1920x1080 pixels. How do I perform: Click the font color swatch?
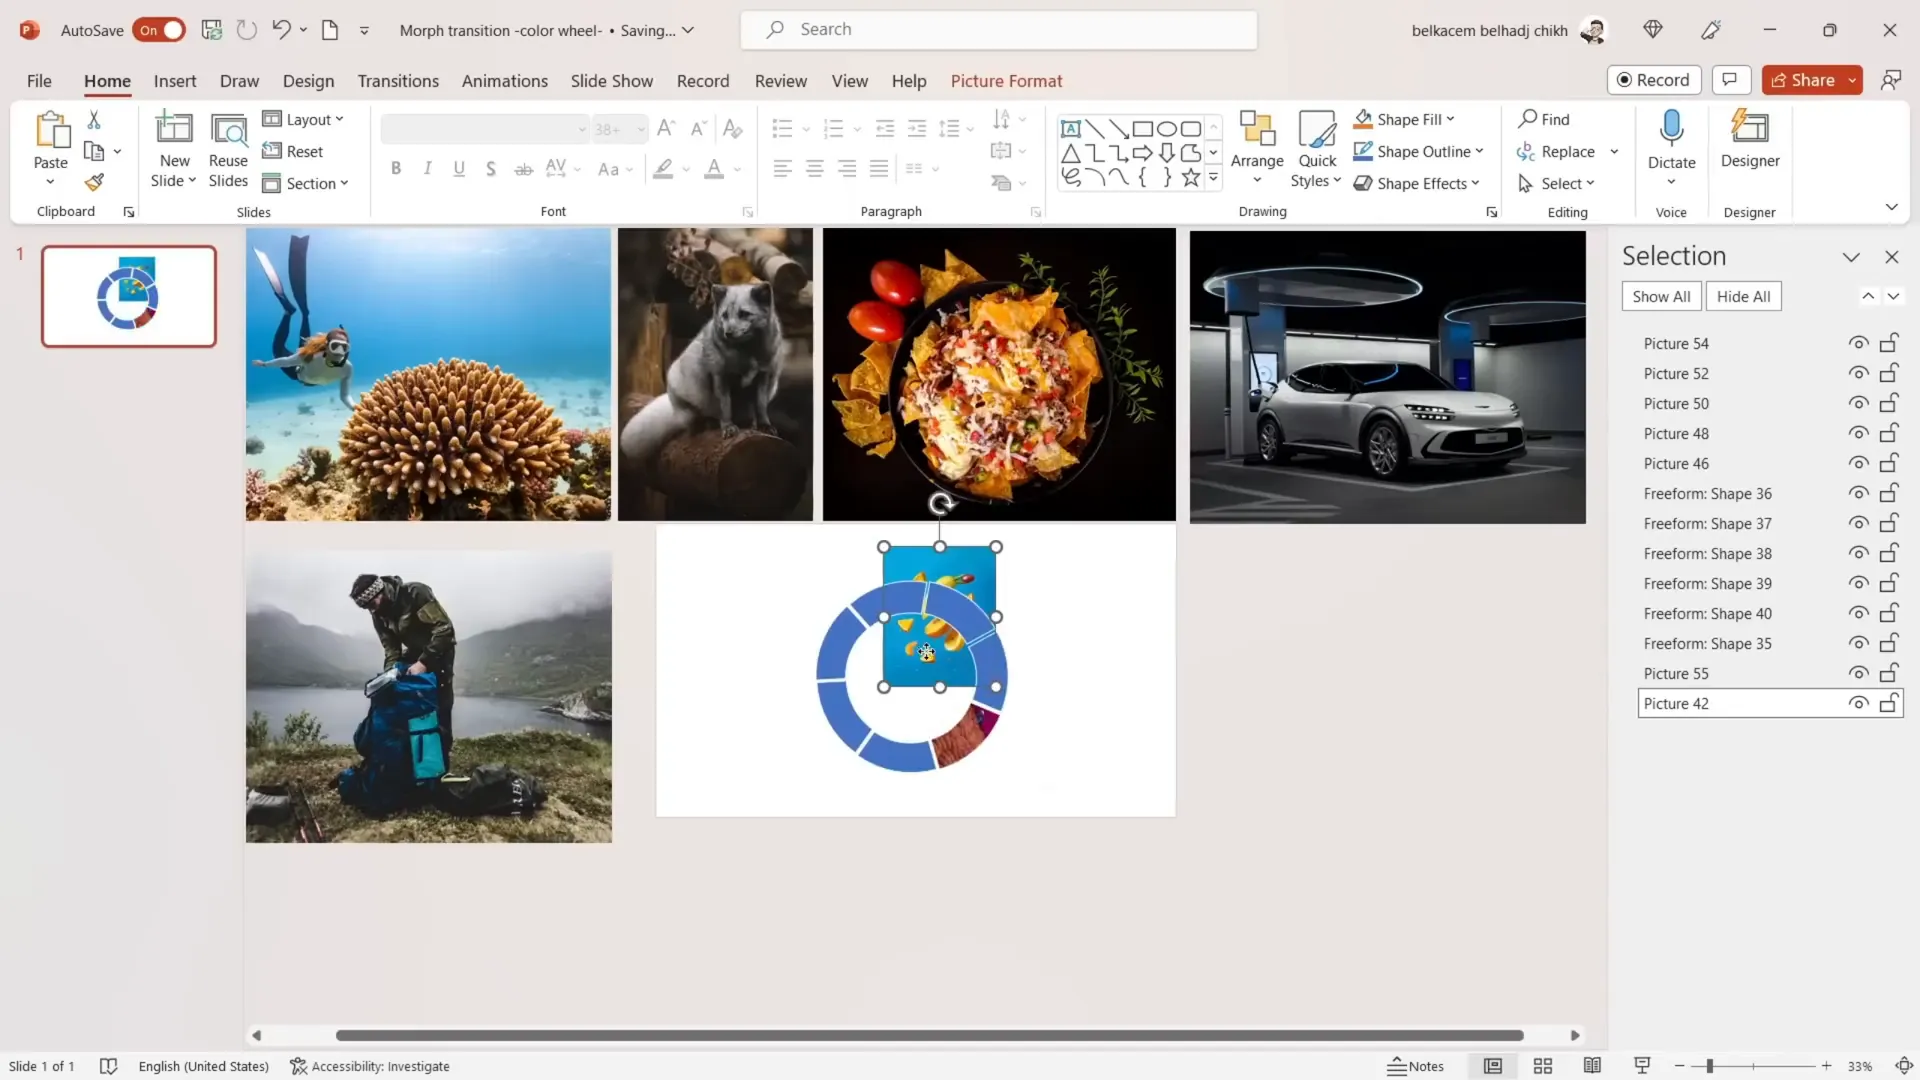pos(714,169)
